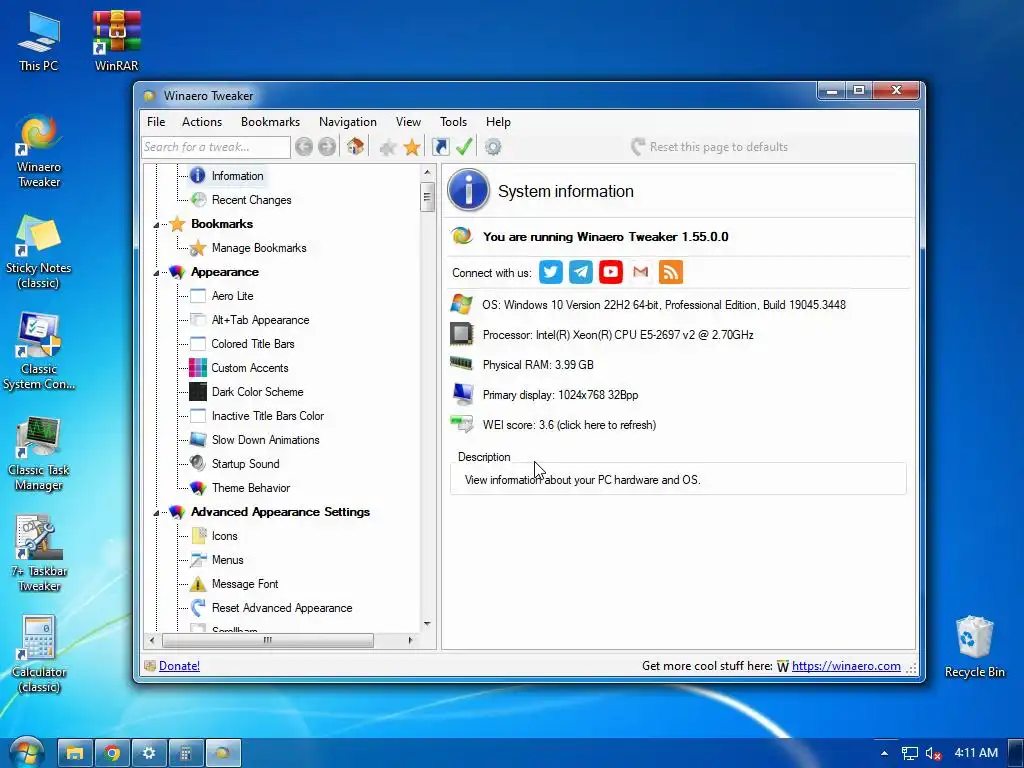Open the 7+ Taskbar Tweaker desktop icon
Screen dimensions: 1024x768
click(x=39, y=555)
